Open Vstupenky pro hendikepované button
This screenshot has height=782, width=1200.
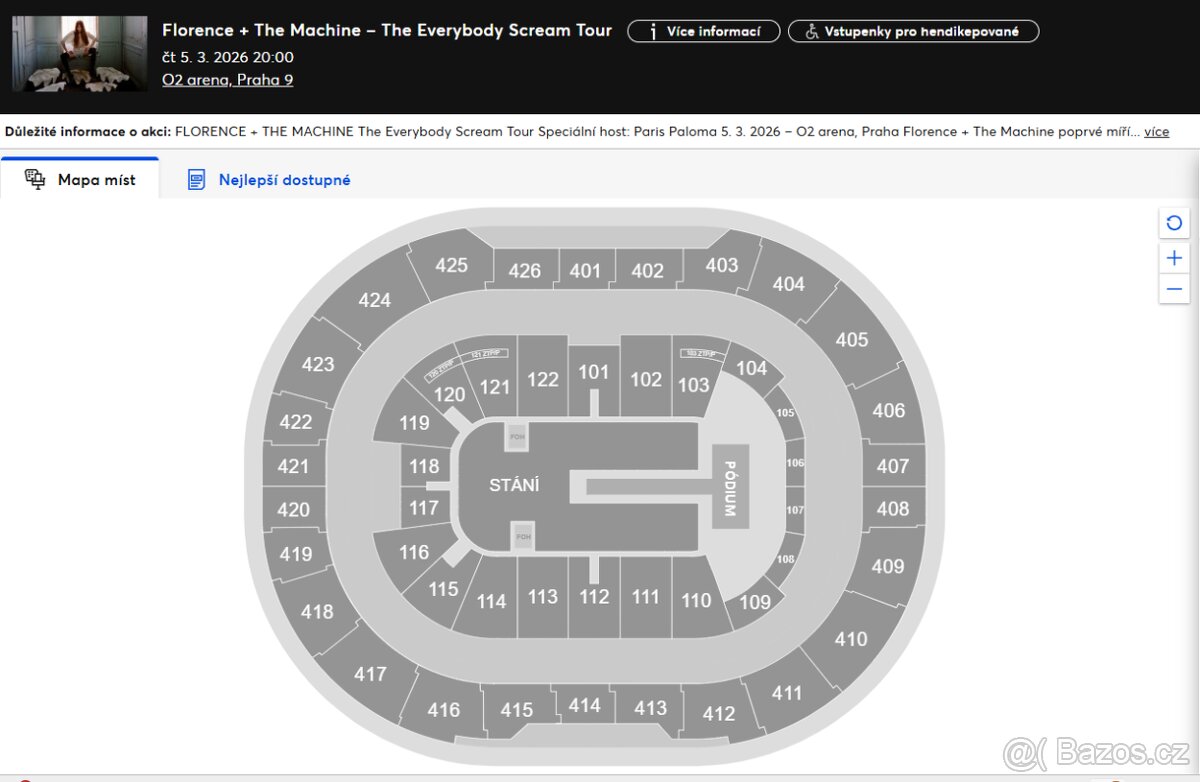pyautogui.click(x=913, y=31)
